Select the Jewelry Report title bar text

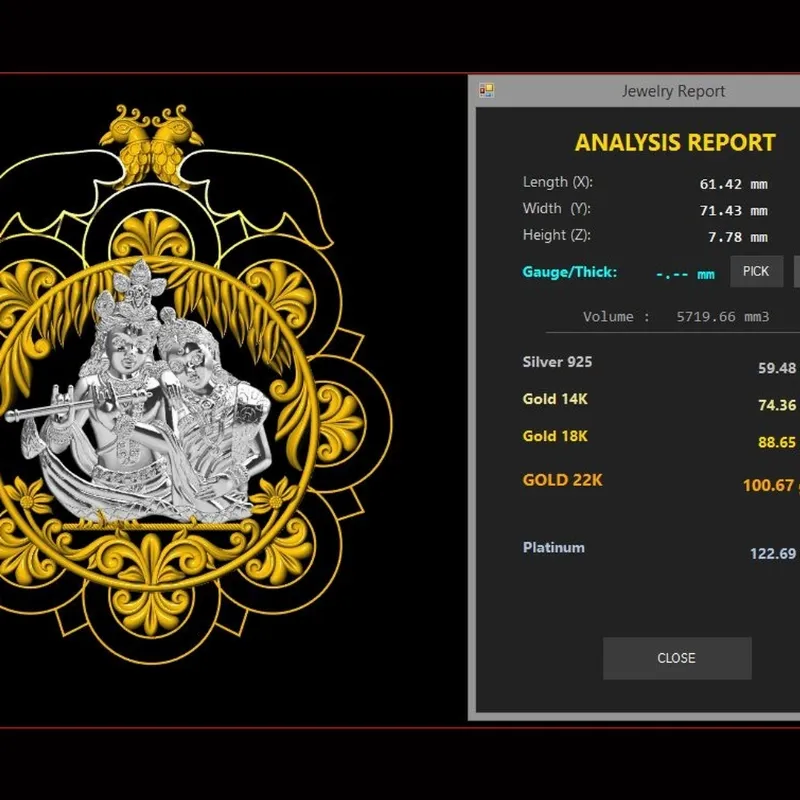coord(673,91)
